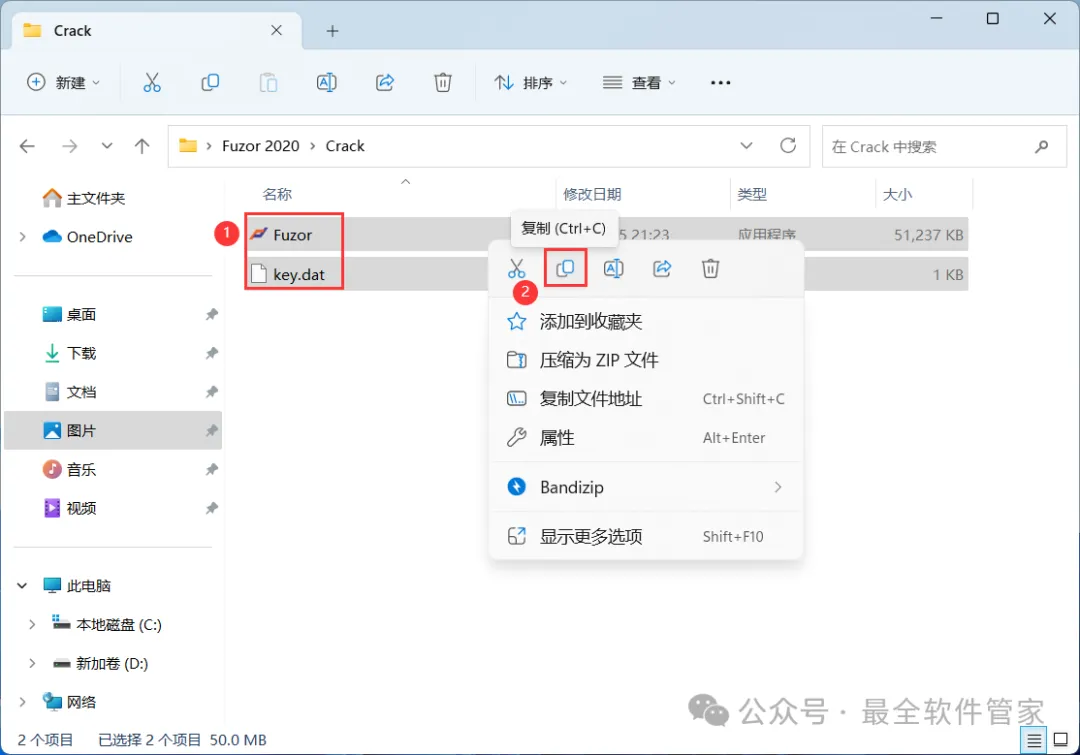
Task: Open a new tab with plus button
Action: pos(333,31)
